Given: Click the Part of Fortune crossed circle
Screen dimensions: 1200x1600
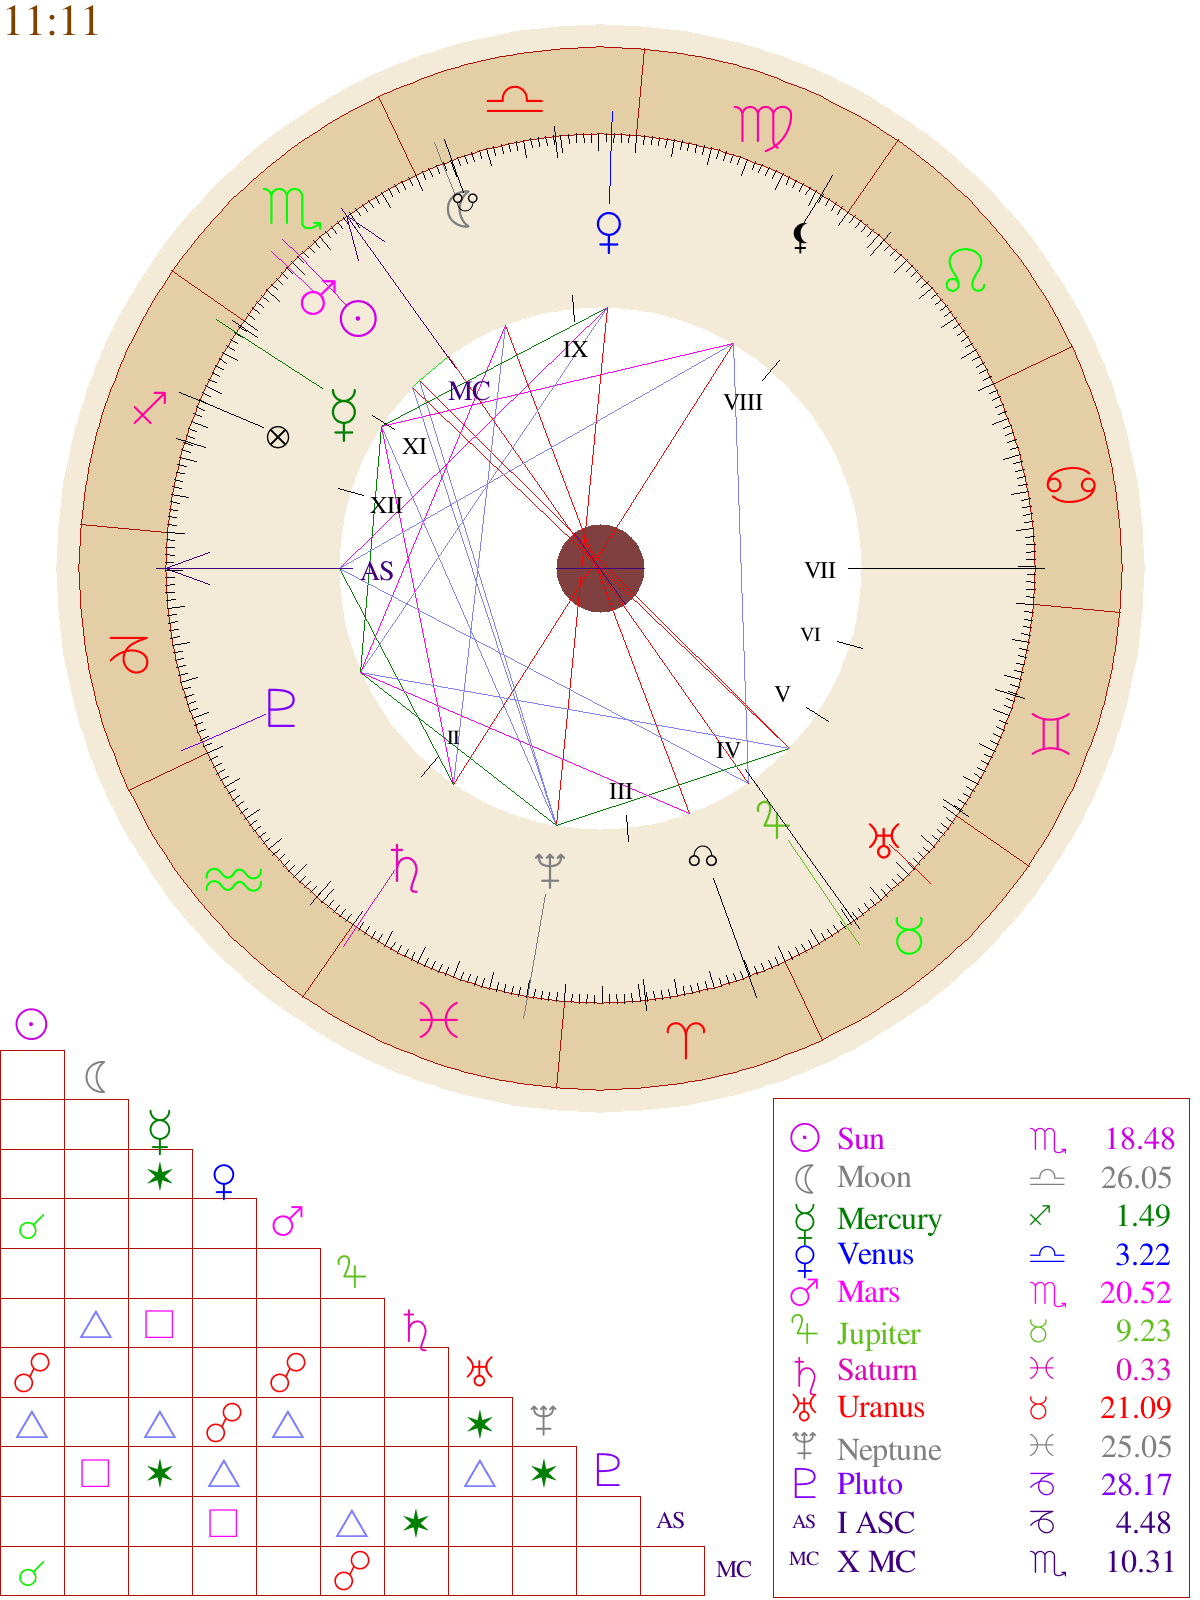Looking at the screenshot, I should [x=278, y=436].
